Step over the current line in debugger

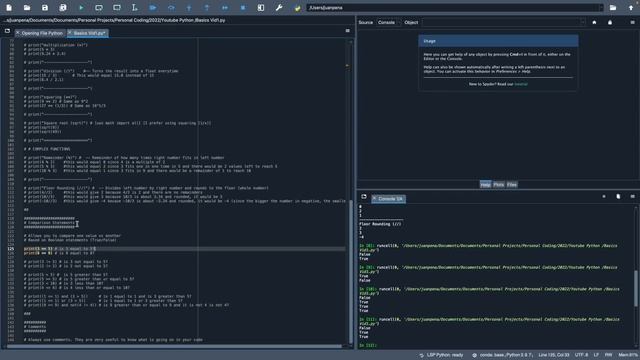[x=171, y=7]
